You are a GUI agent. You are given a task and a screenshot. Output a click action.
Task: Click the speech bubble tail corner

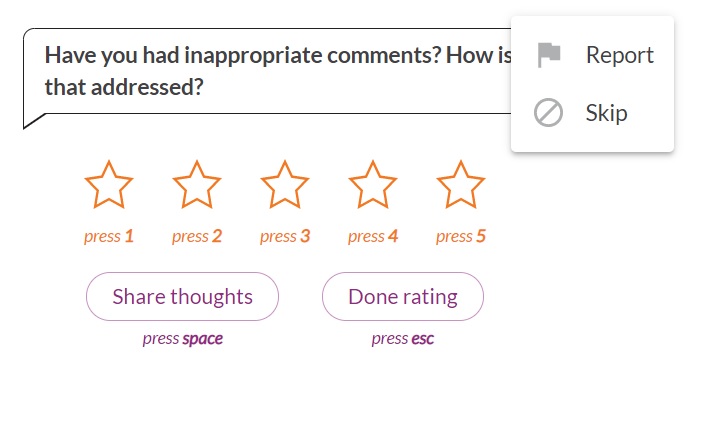click(33, 121)
